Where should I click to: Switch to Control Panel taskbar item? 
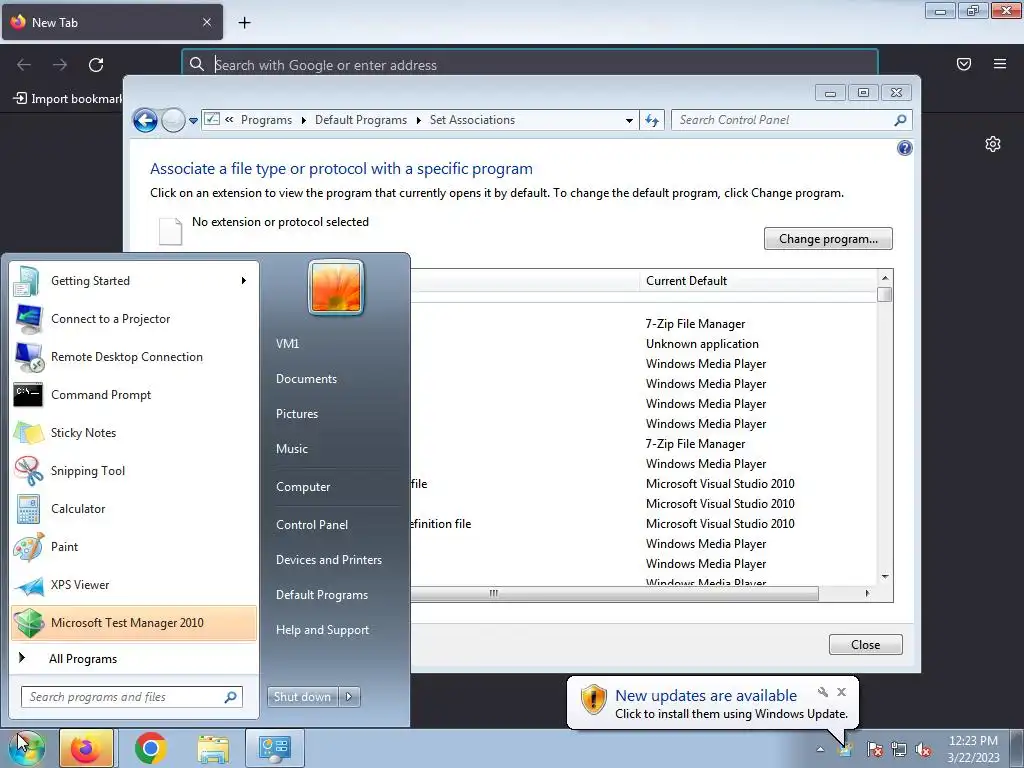point(274,748)
